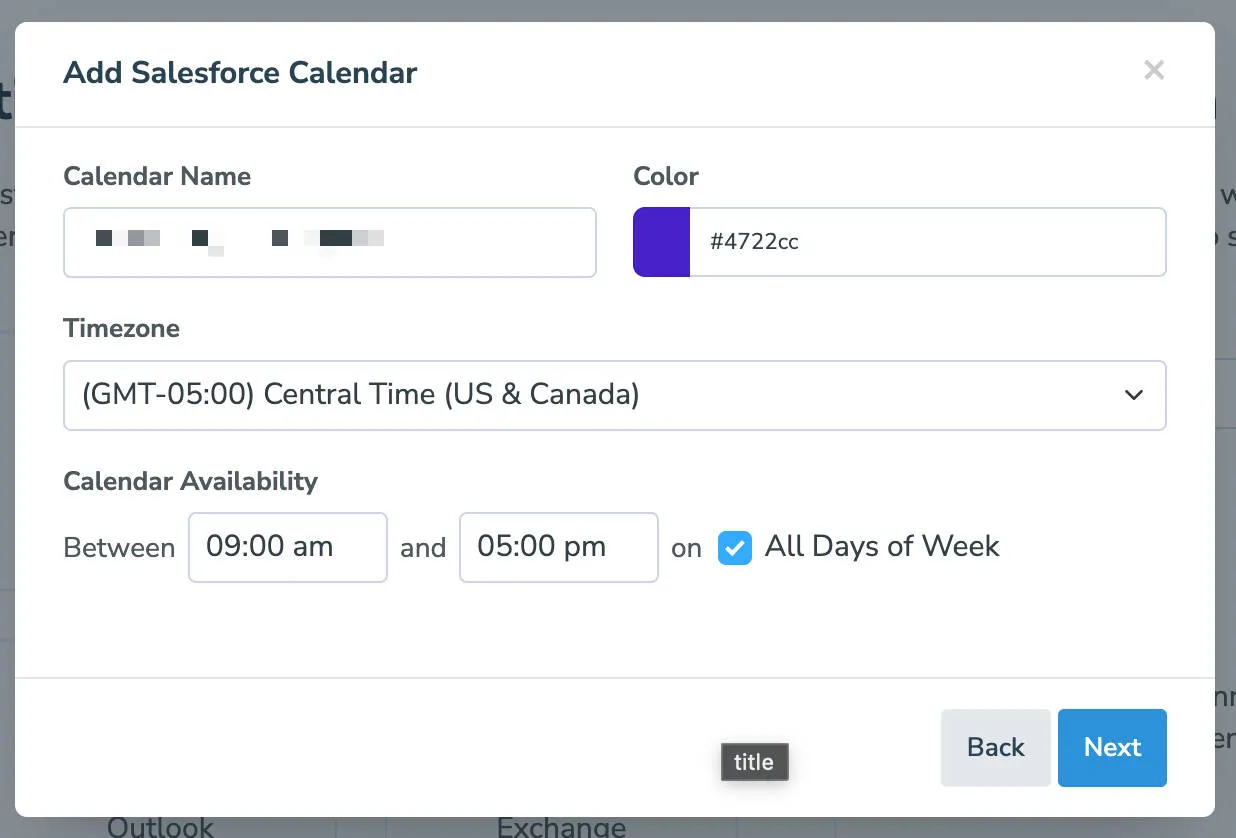This screenshot has height=838, width=1236.
Task: Click the 09:00 am start time field
Action: point(287,547)
